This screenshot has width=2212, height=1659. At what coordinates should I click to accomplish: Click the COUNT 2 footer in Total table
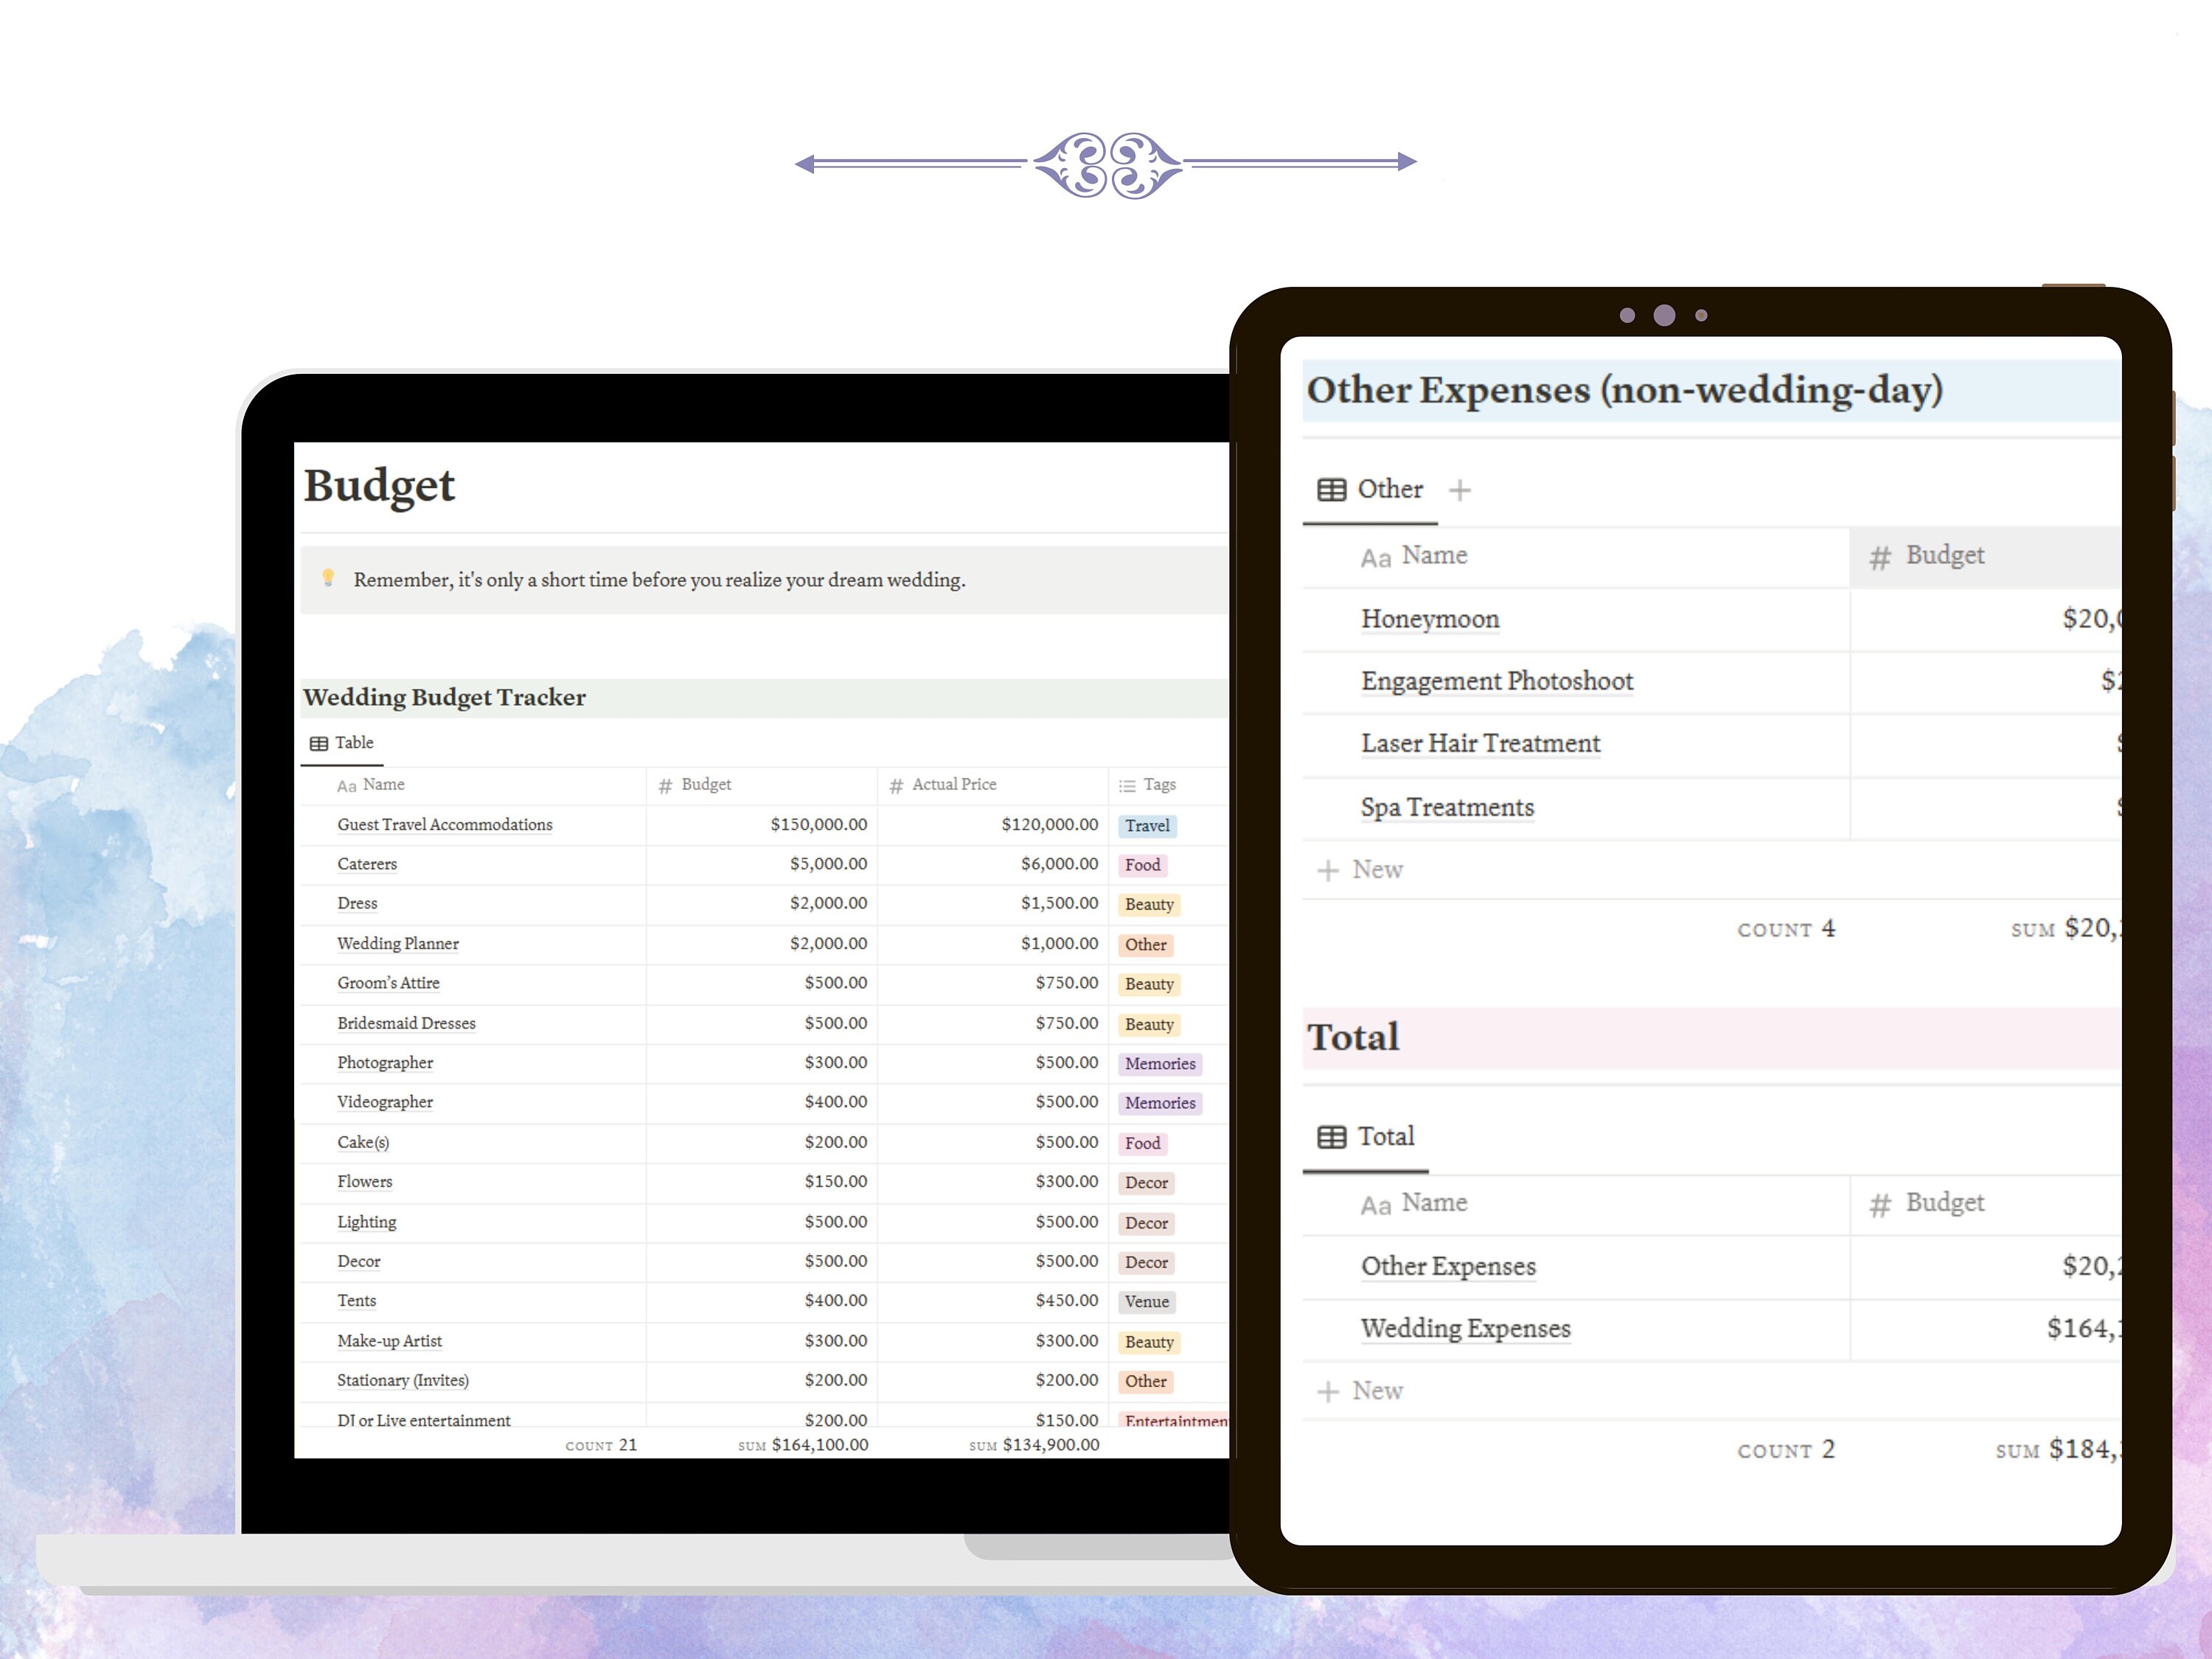pyautogui.click(x=1786, y=1450)
